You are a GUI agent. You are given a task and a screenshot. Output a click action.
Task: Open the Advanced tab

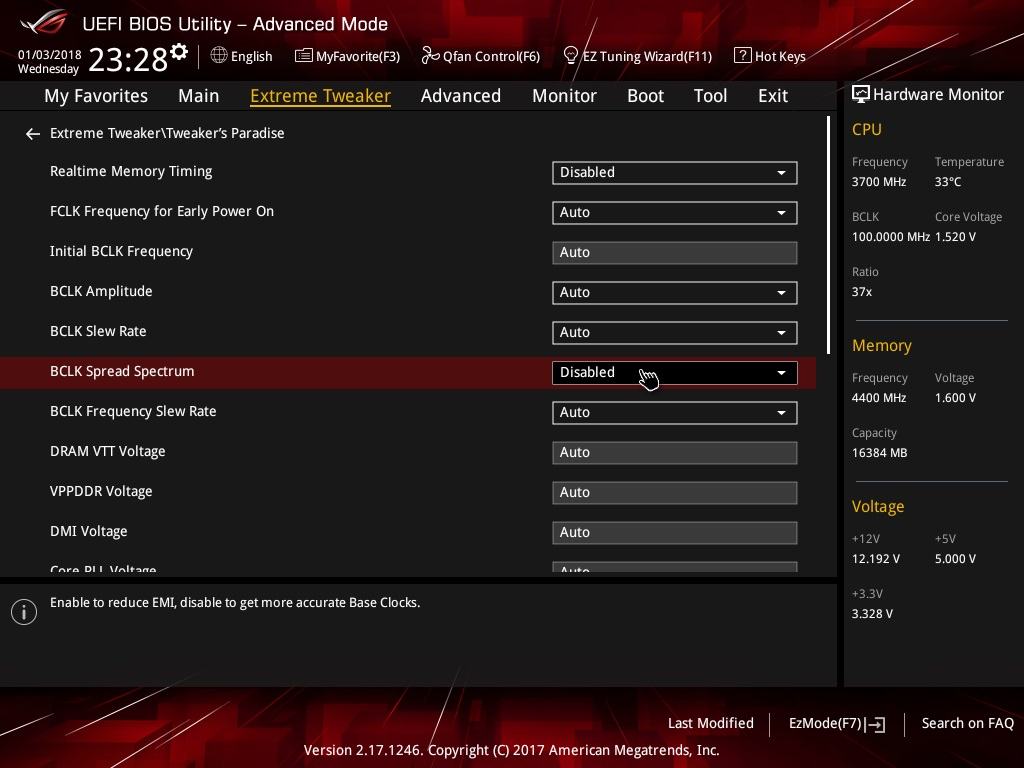click(x=460, y=96)
